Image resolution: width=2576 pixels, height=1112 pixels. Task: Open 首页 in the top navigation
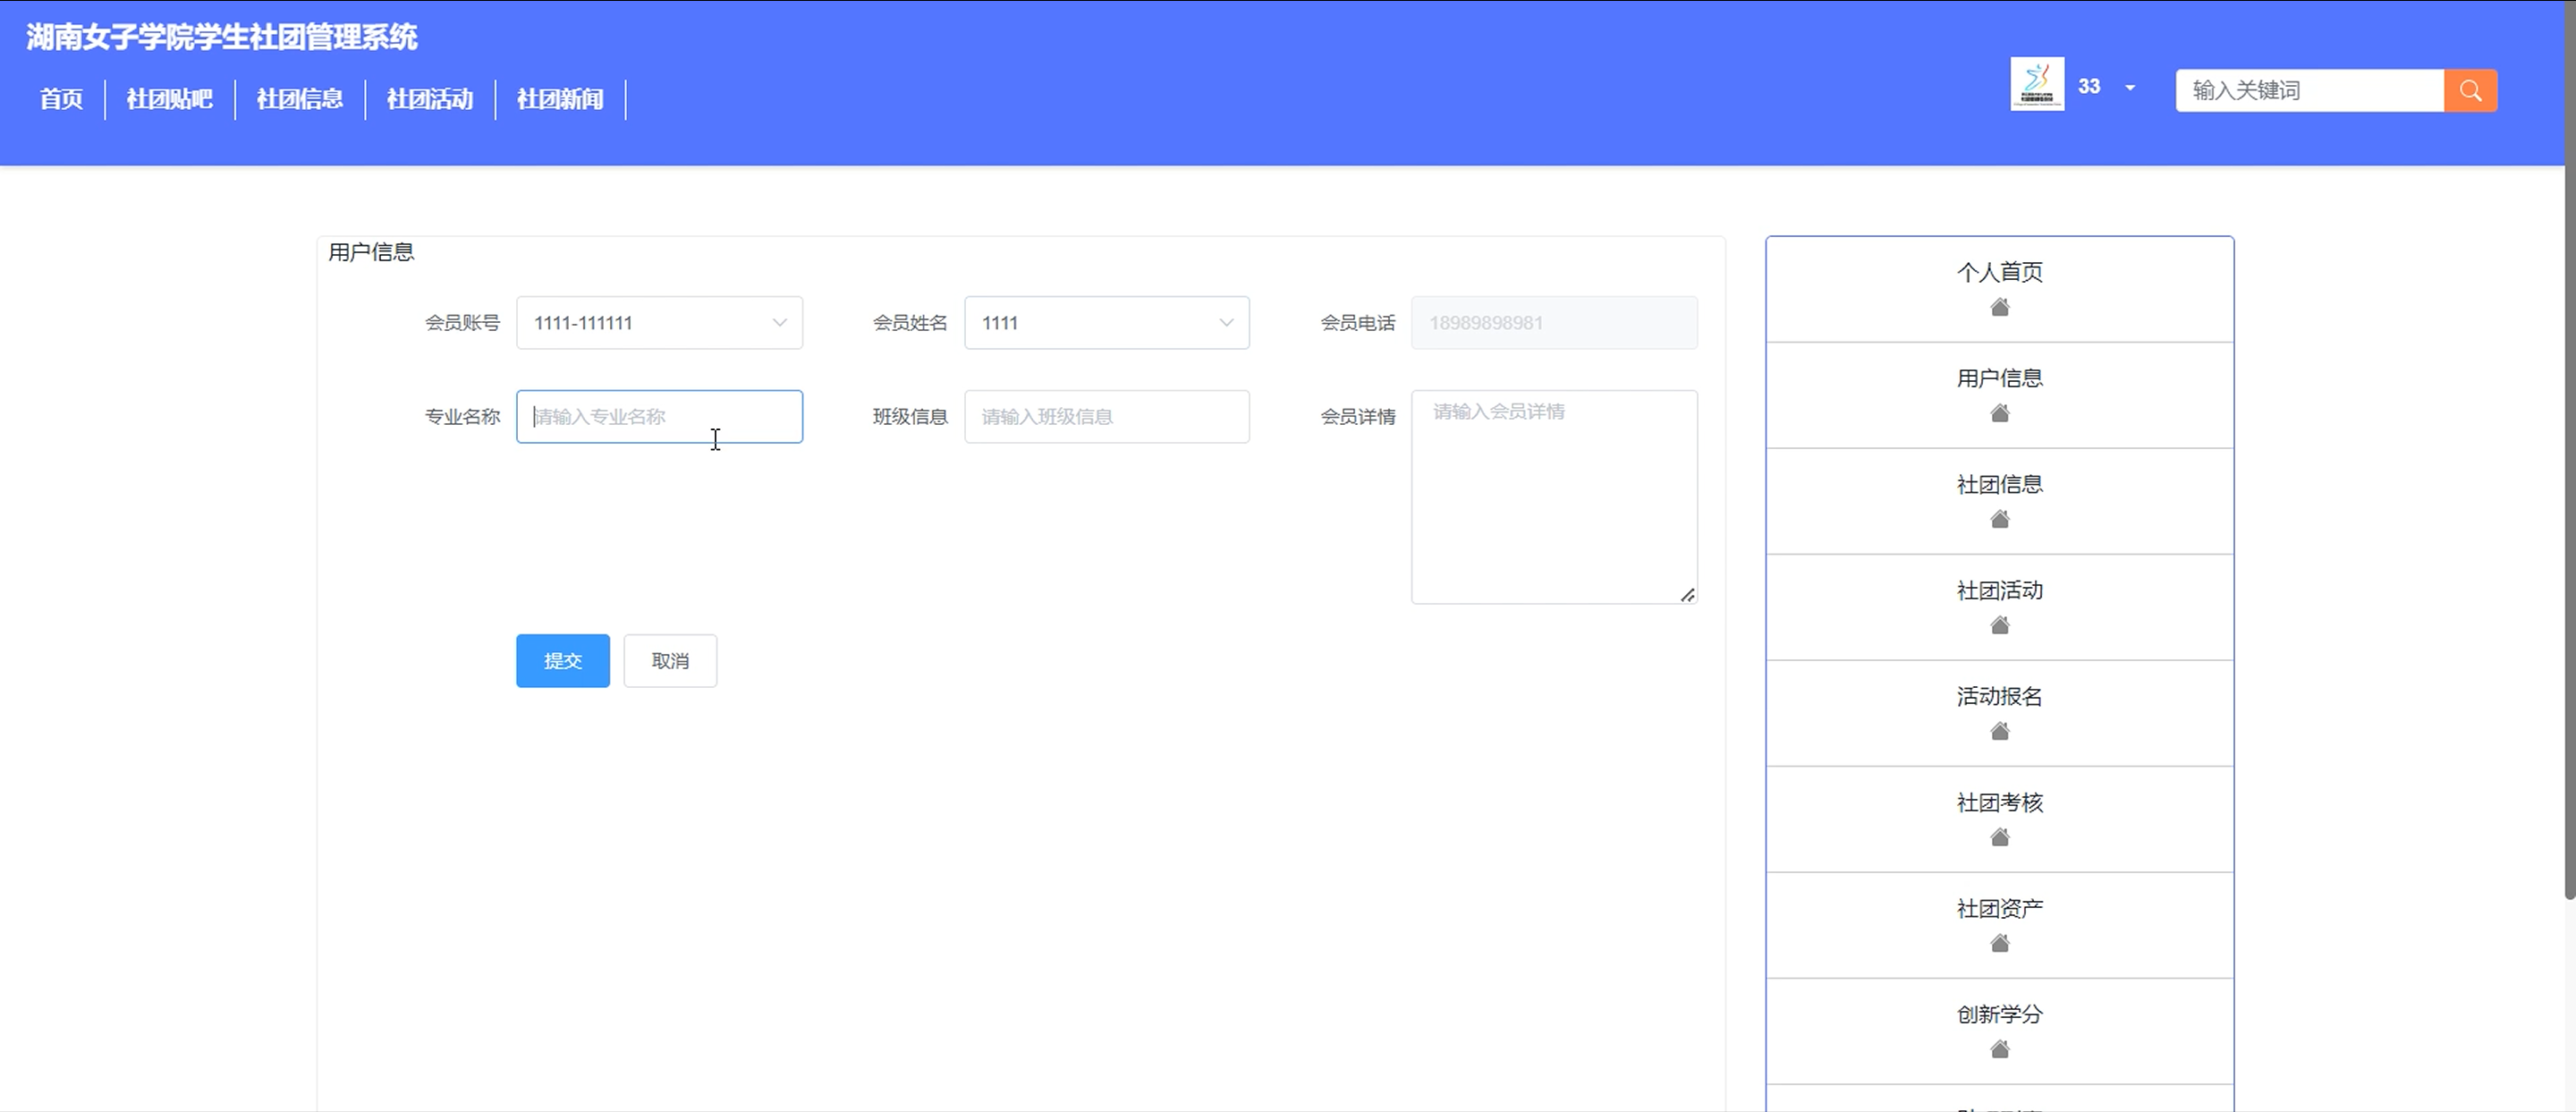click(61, 99)
